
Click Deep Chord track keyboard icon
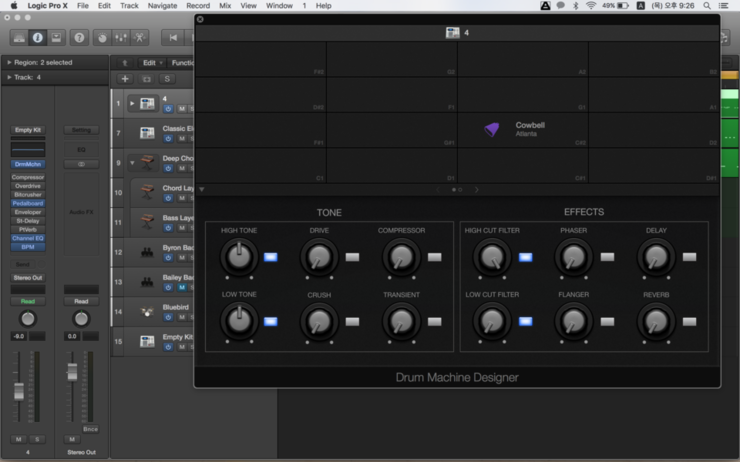click(147, 163)
